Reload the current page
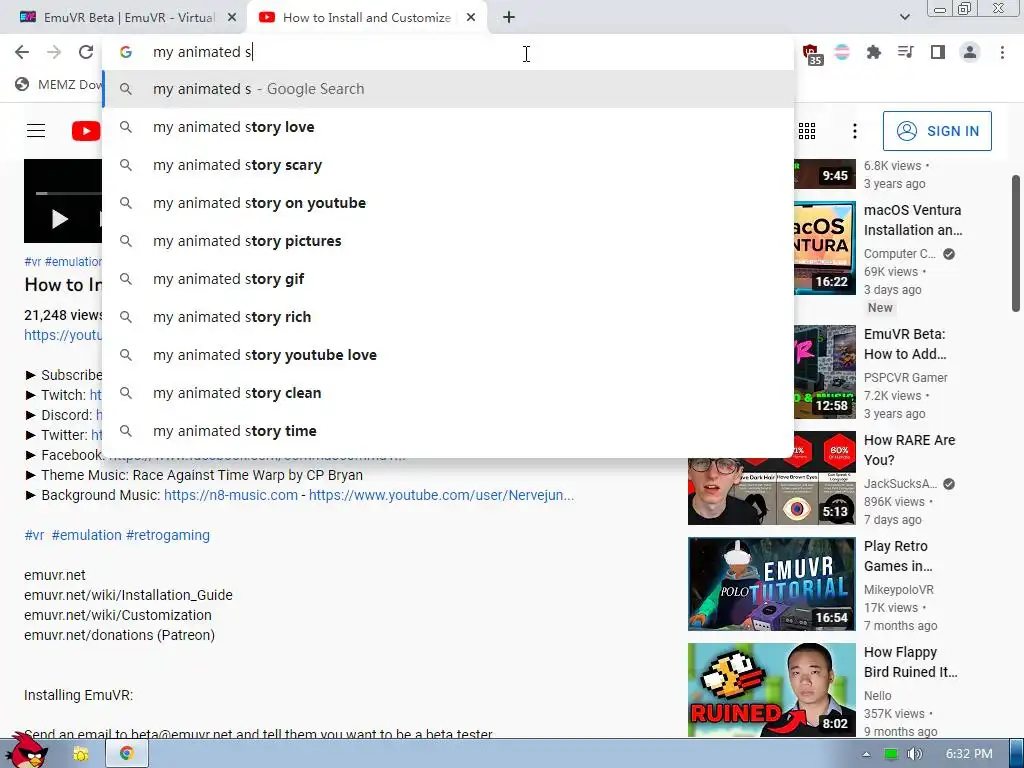 click(x=86, y=52)
